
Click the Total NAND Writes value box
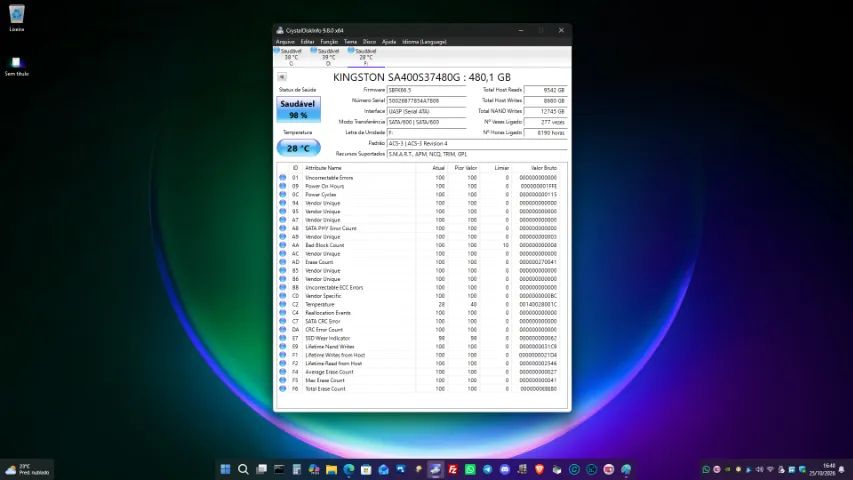(x=546, y=112)
